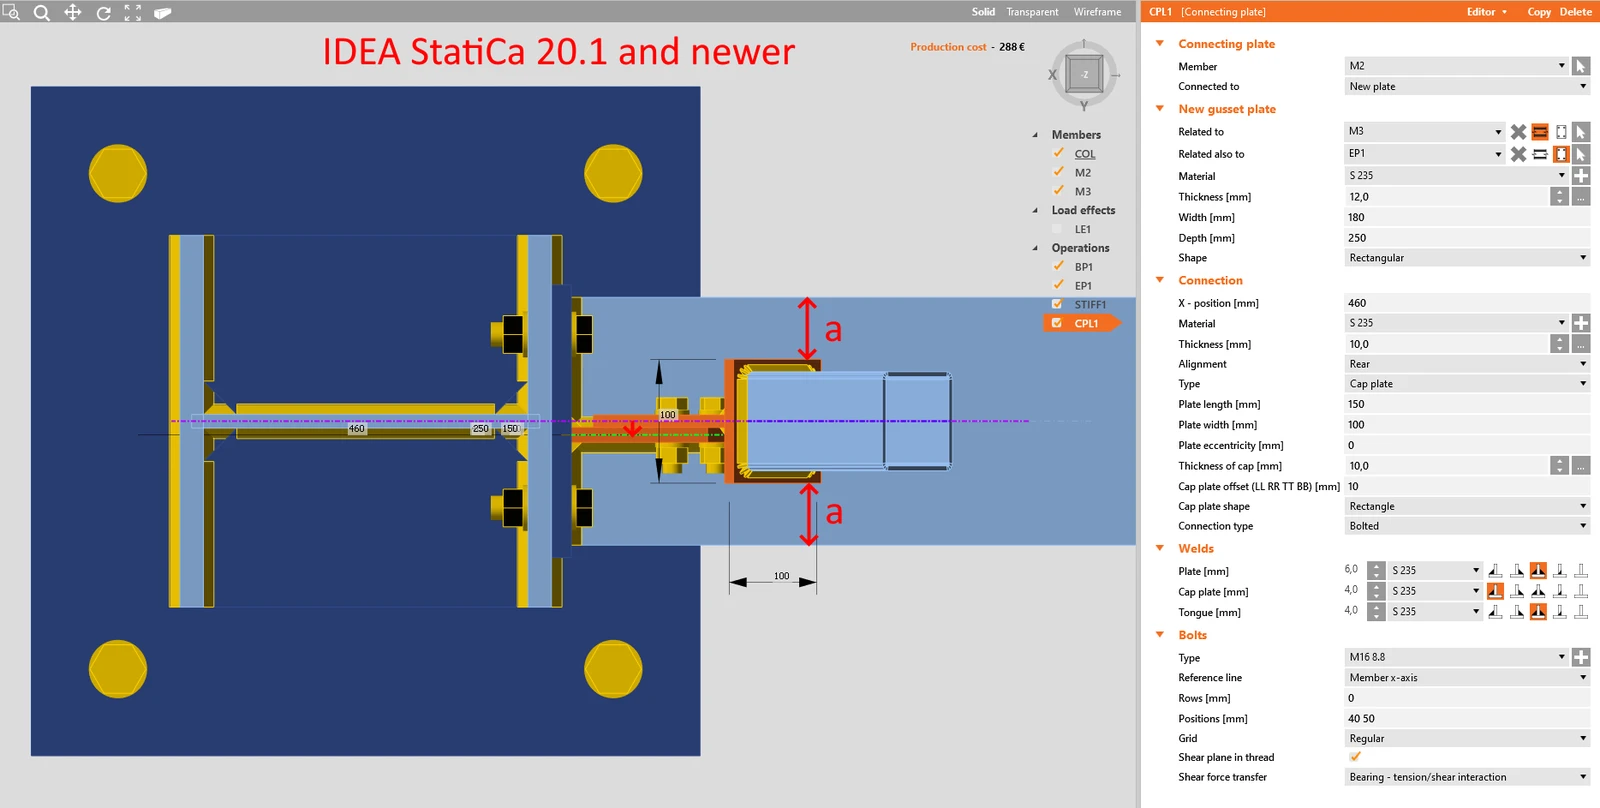The width and height of the screenshot is (1600, 808).
Task: Pick the 'Related also to' item with cursor icon
Action: pos(1581,154)
